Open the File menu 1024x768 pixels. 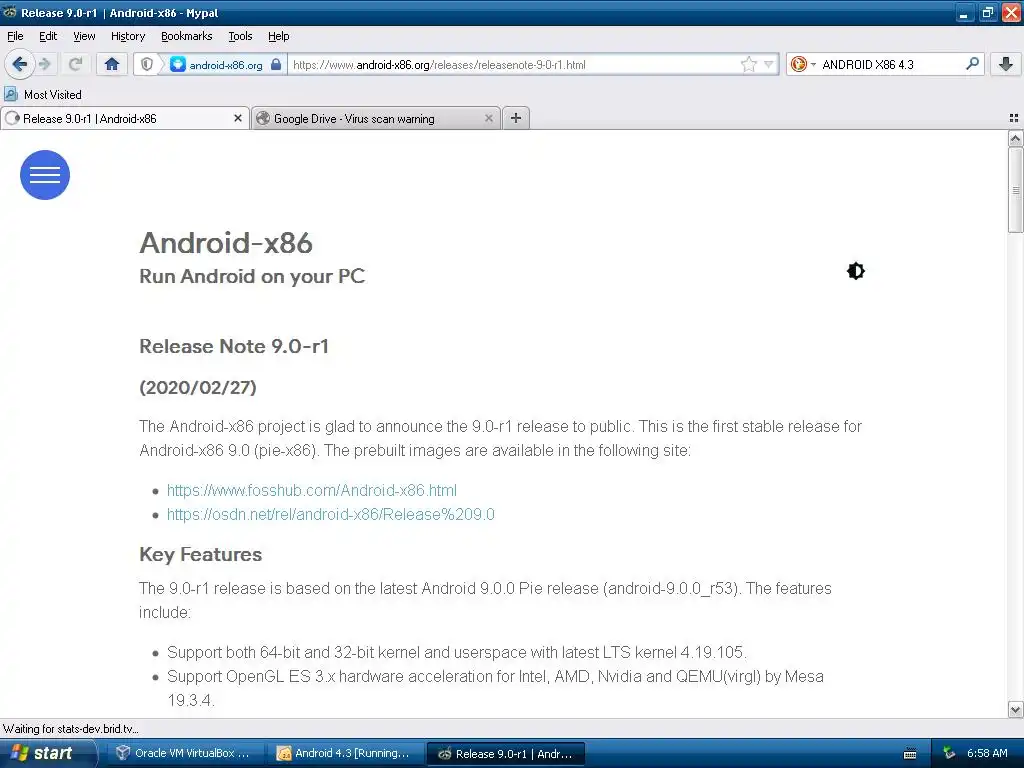15,36
